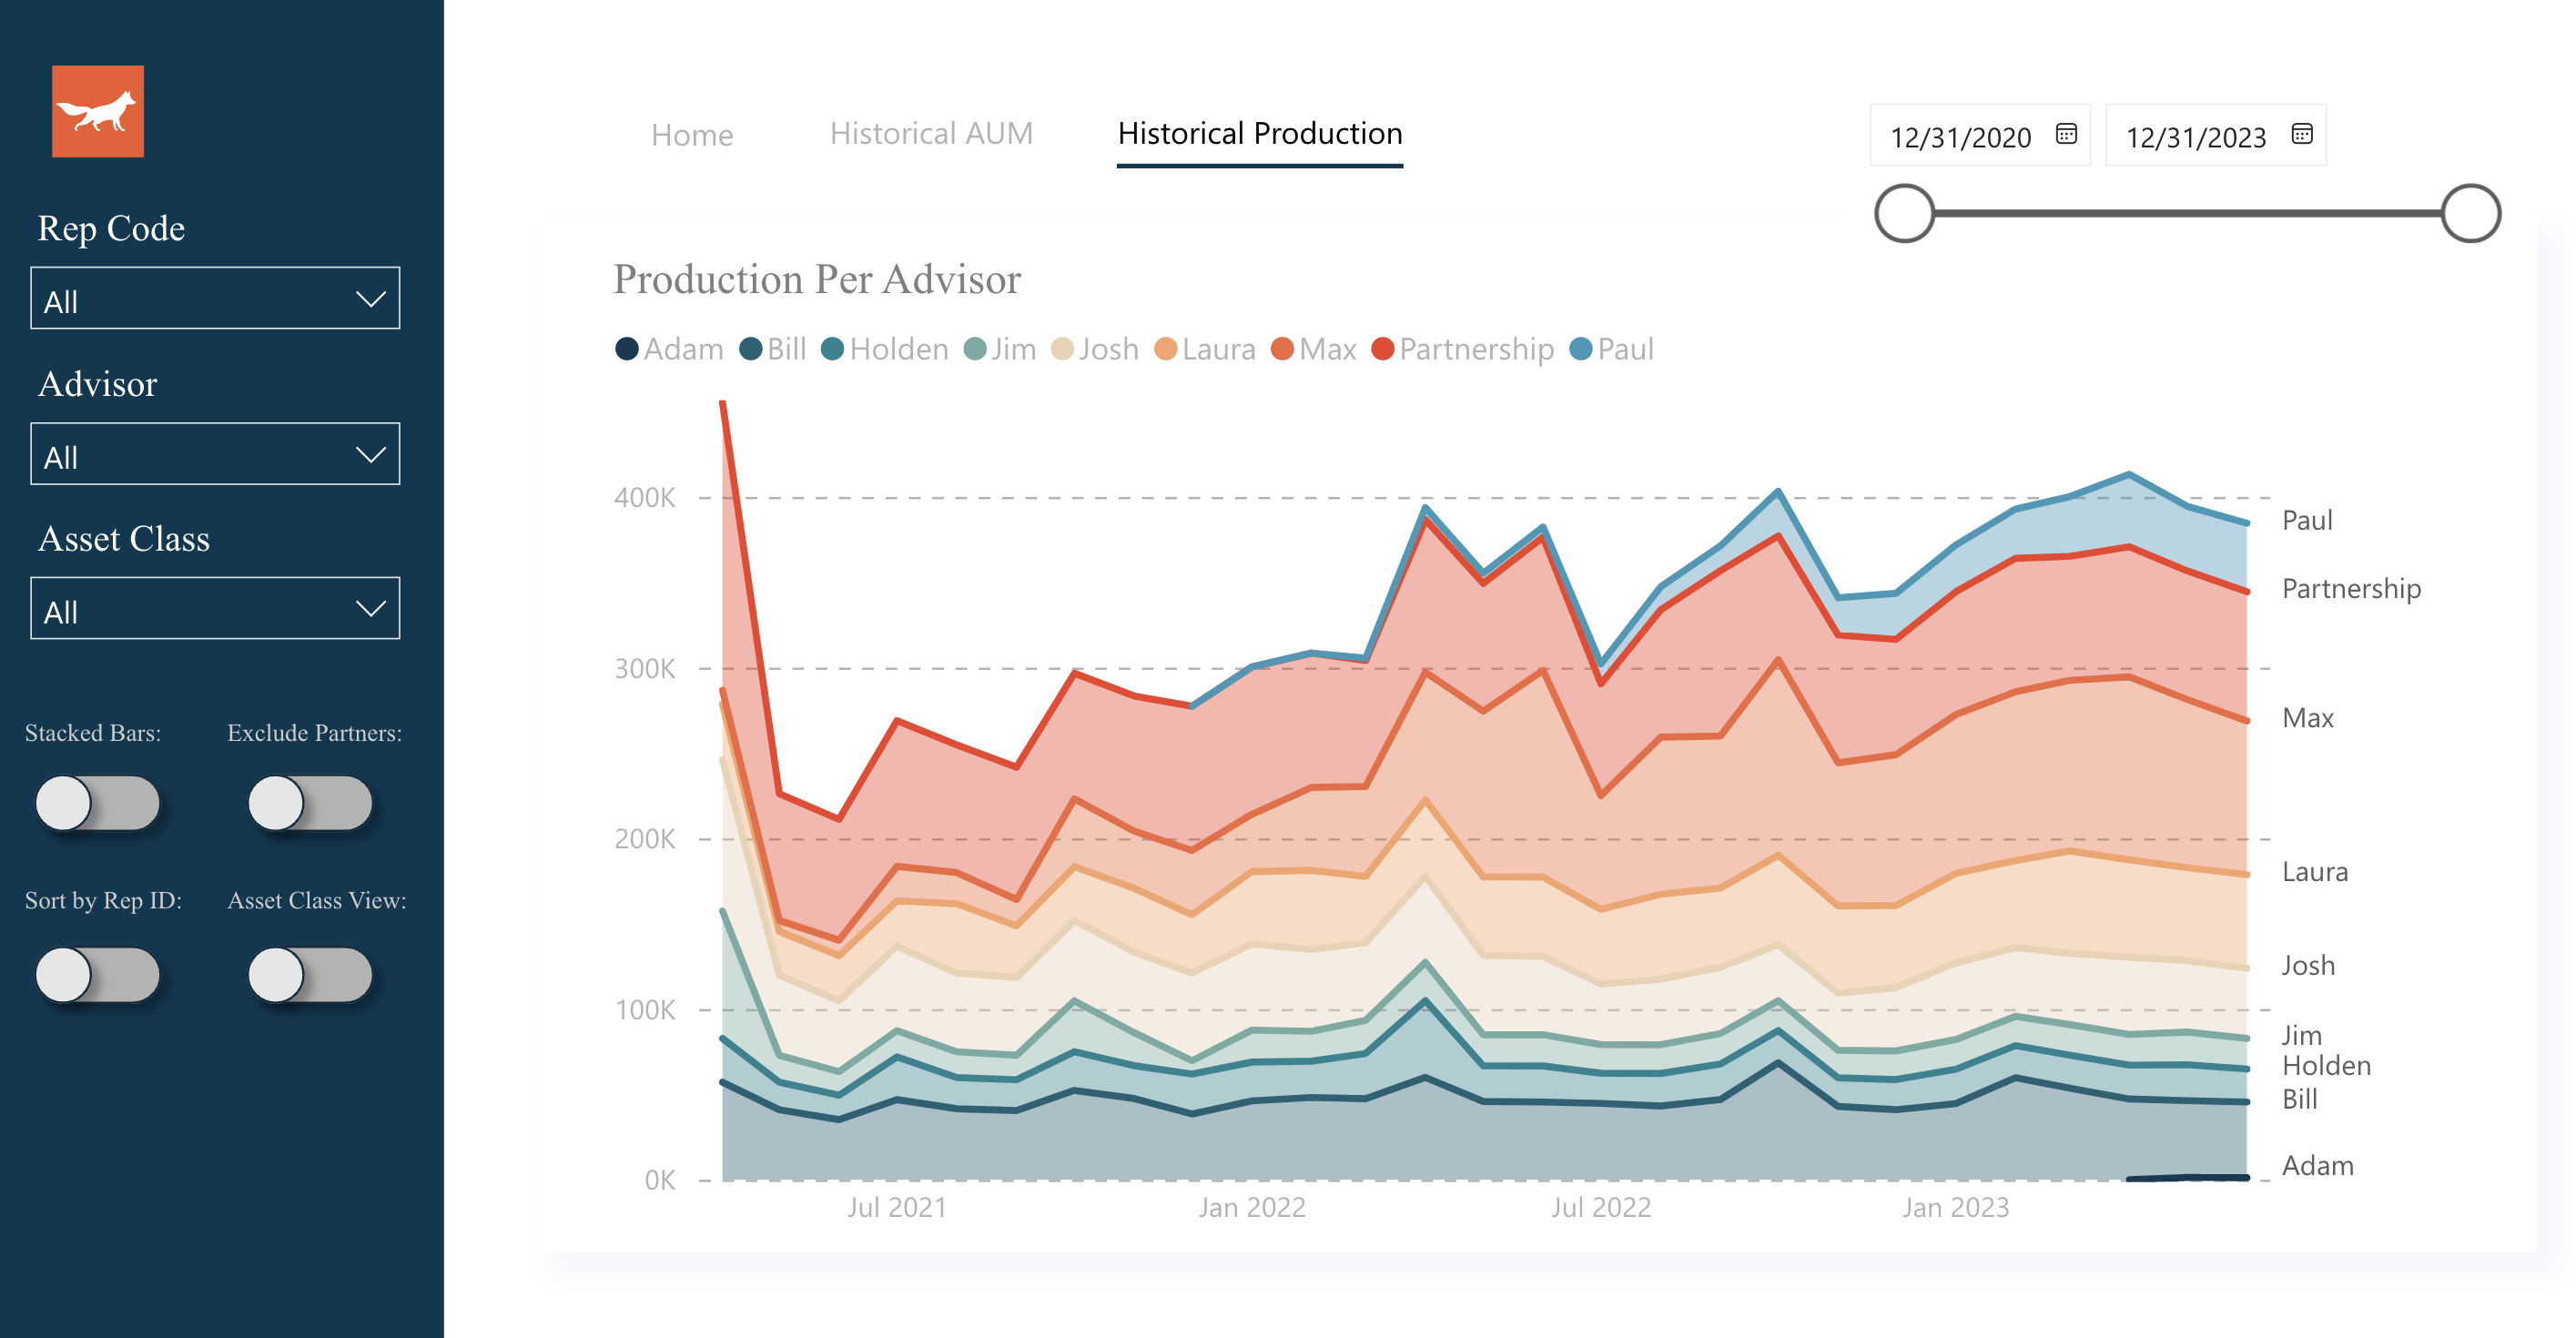The width and height of the screenshot is (2576, 1338).
Task: Click the Holden legend marker
Action: click(832, 349)
